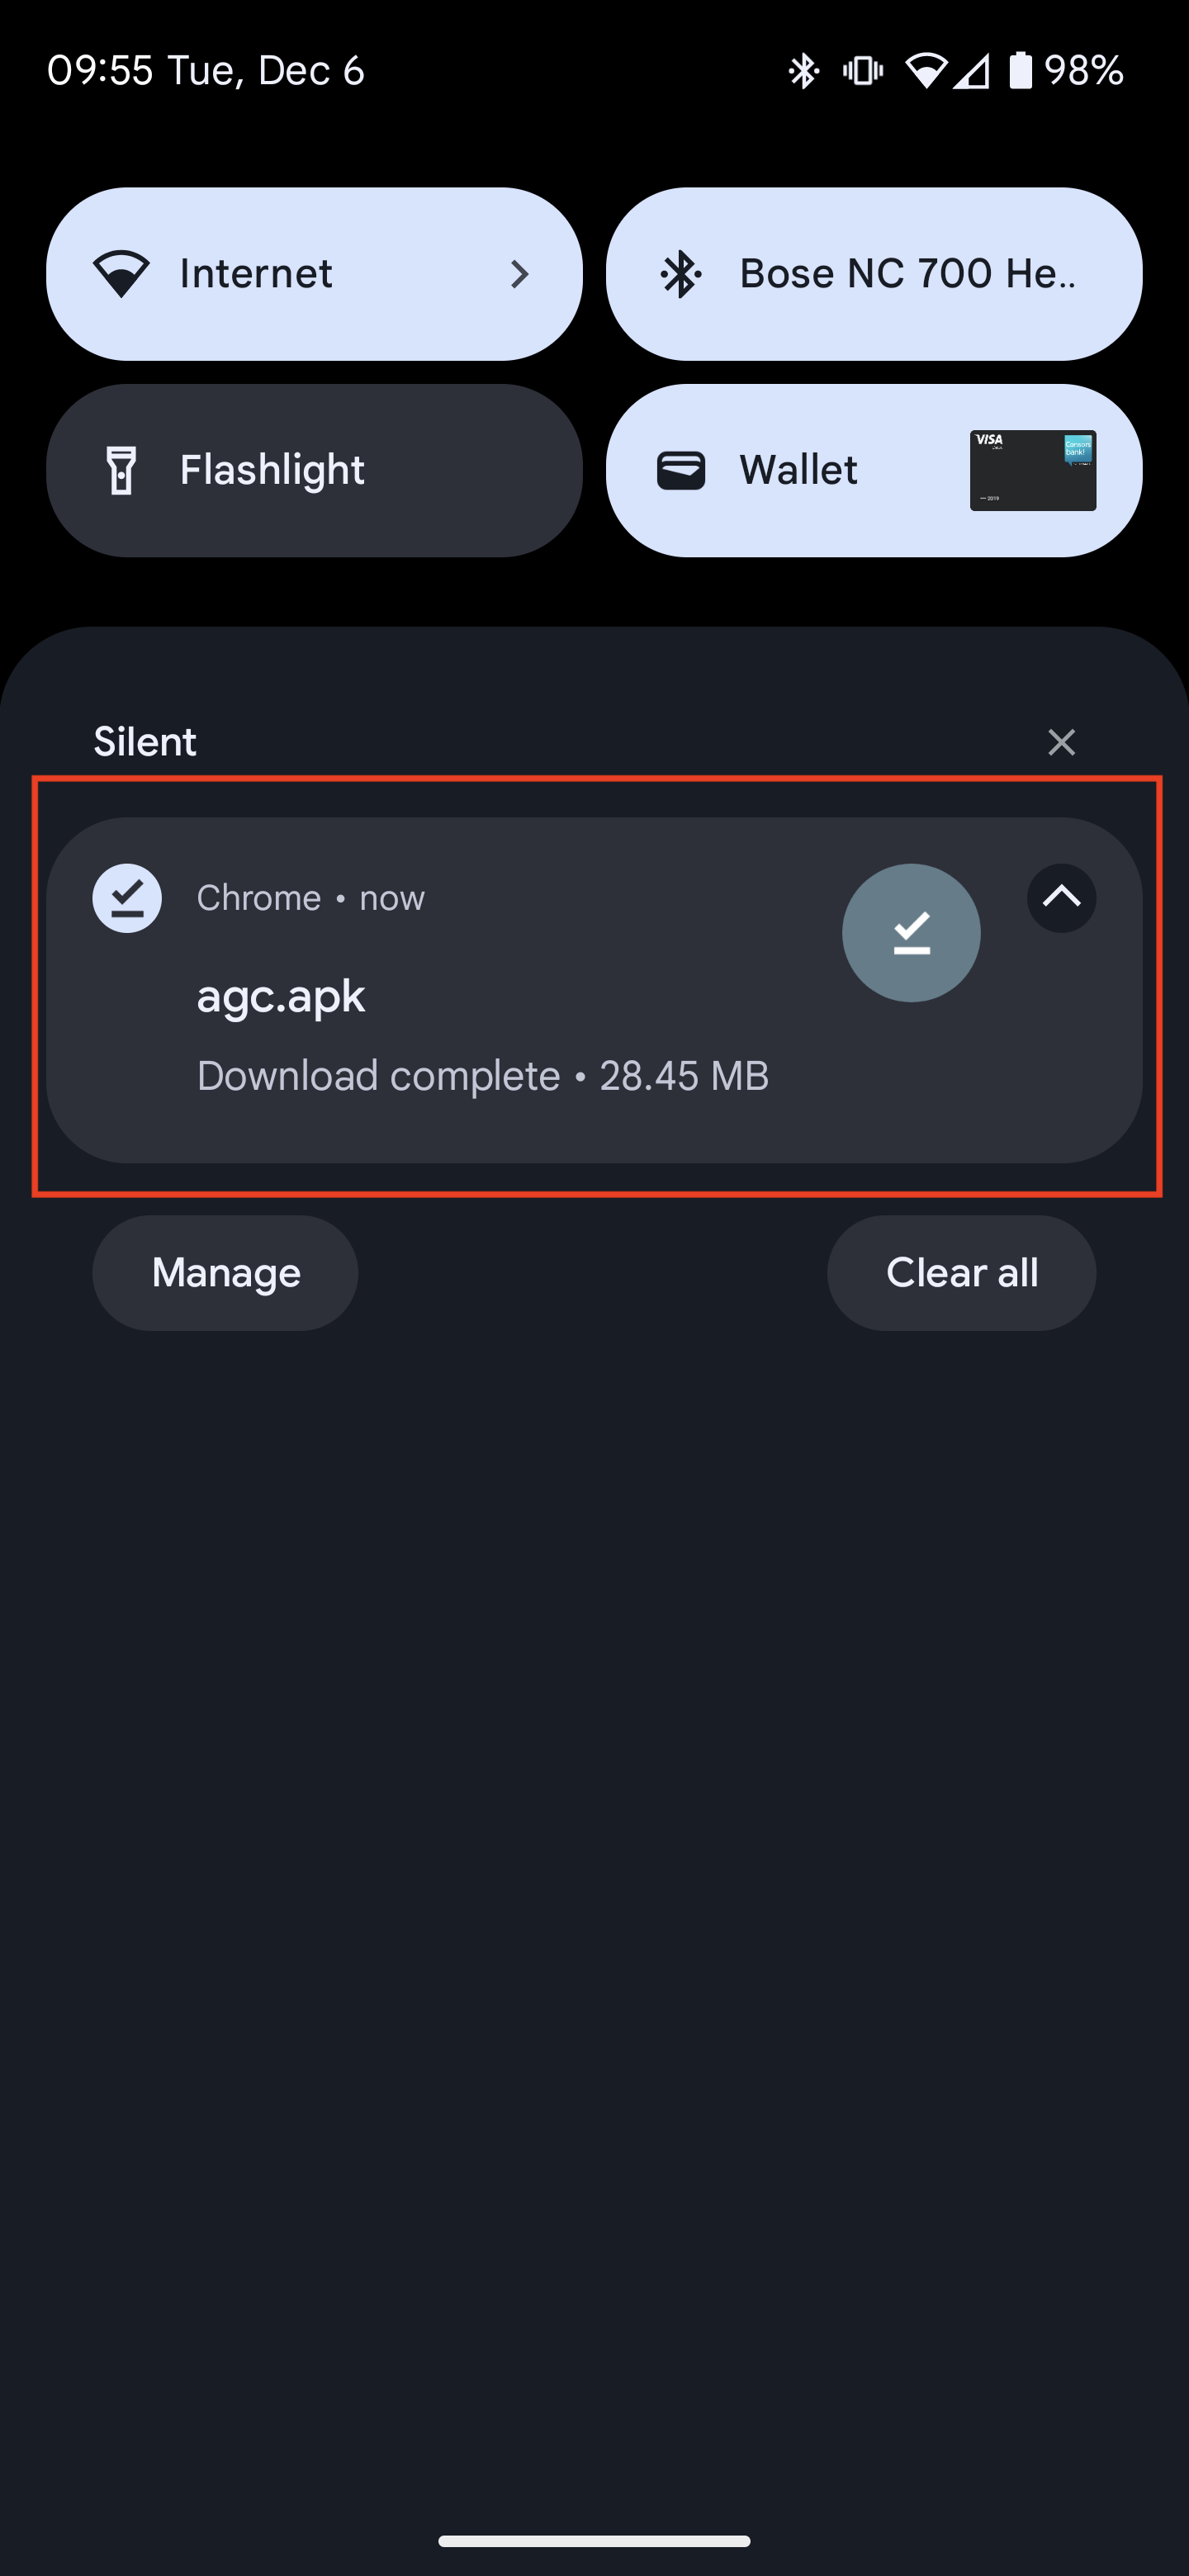Toggle the Bose NC 700 Bluetooth tile
The image size is (1189, 2576).
[874, 274]
